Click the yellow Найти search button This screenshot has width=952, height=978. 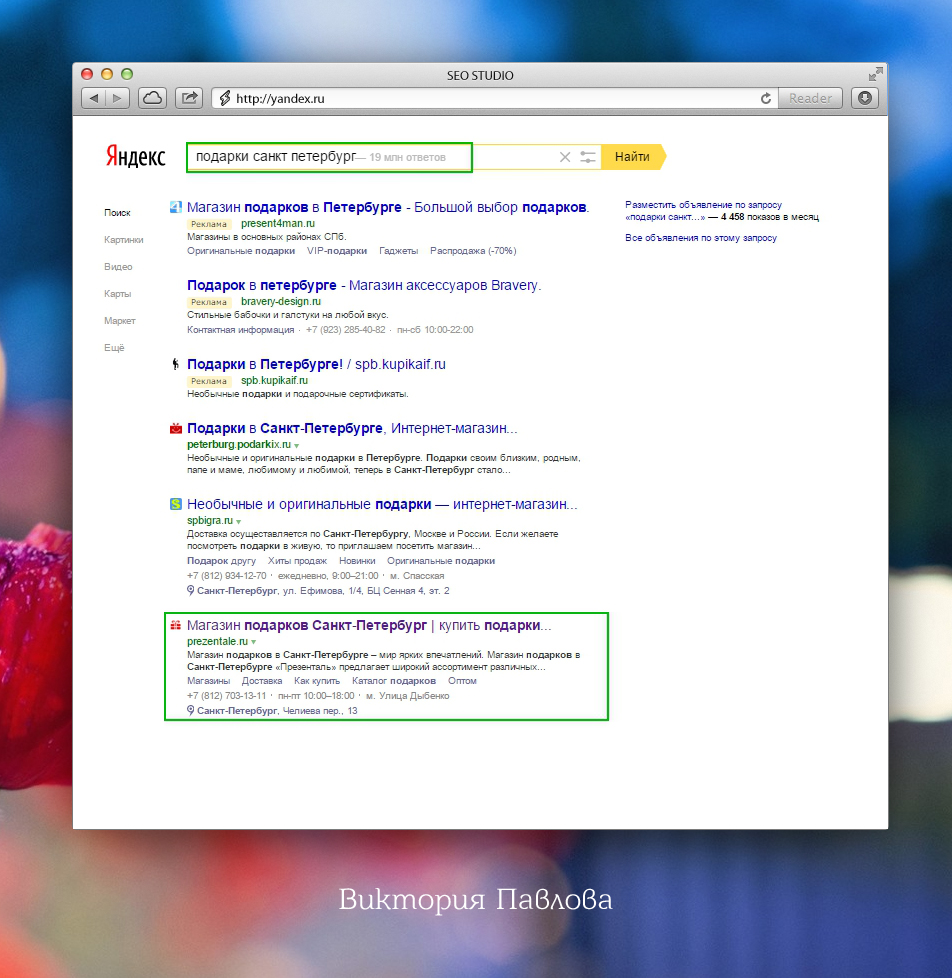coord(633,157)
